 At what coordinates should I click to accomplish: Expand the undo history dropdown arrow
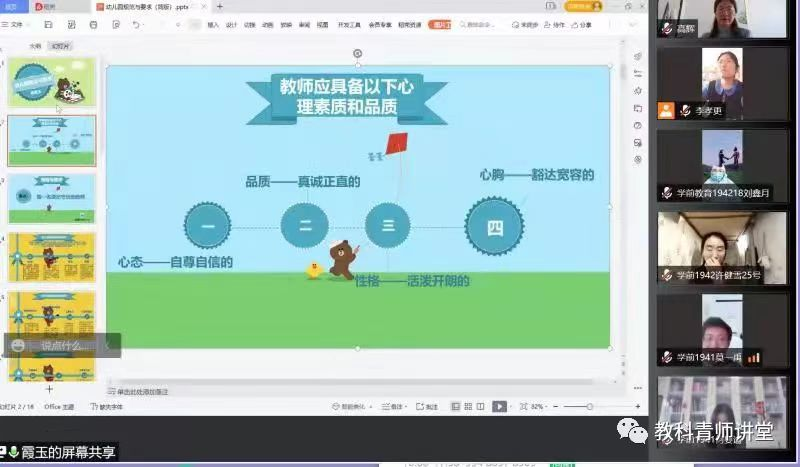pos(146,25)
